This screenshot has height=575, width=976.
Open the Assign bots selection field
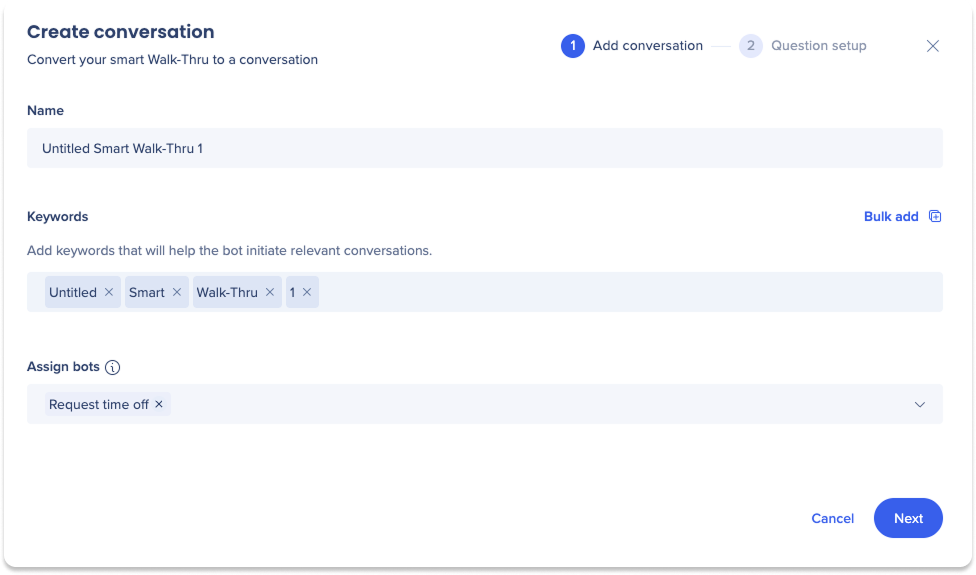484,404
